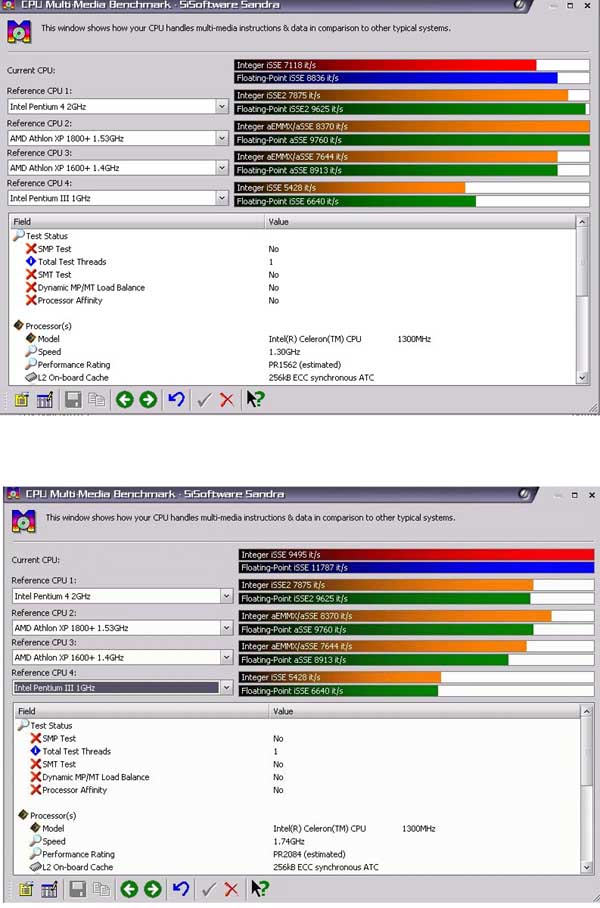
Task: Click the red X Cancel icon in the upper window
Action: (x=227, y=400)
